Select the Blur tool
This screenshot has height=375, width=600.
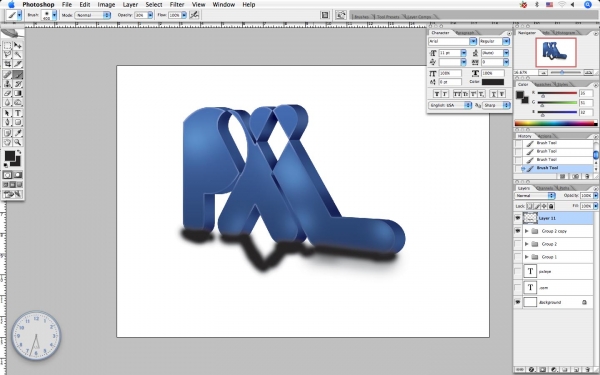pyautogui.click(x=7, y=103)
